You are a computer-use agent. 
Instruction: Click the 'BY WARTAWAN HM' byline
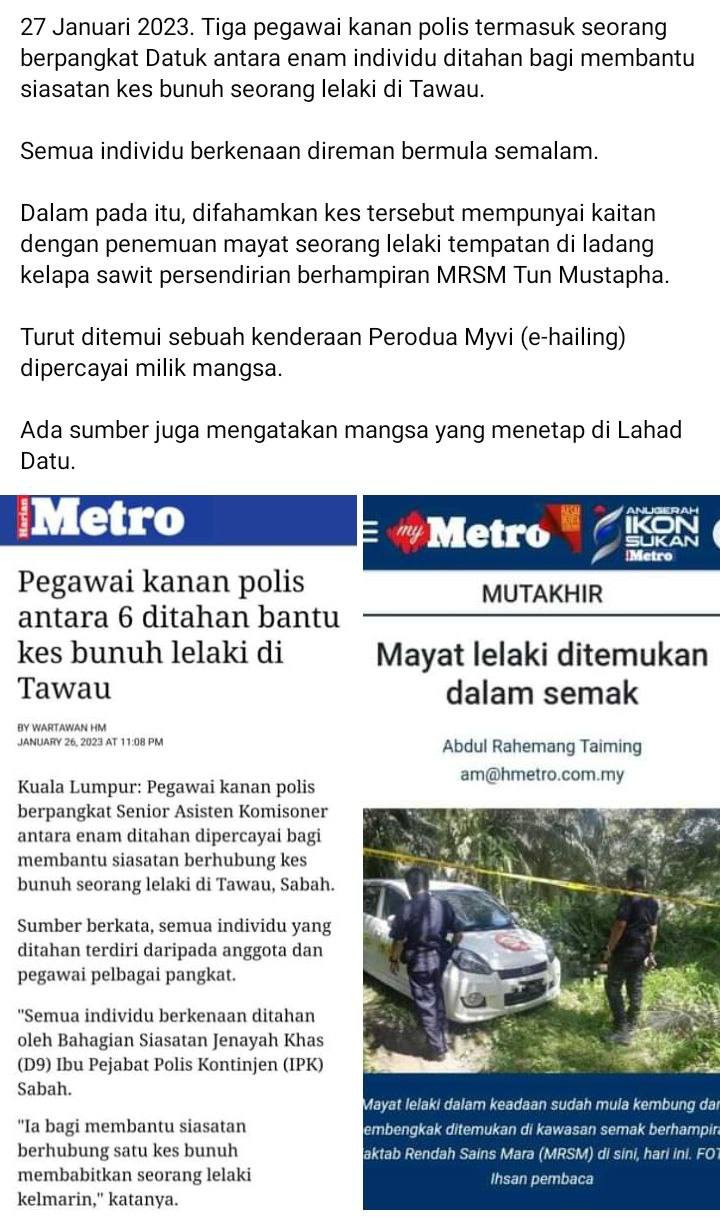click(x=62, y=728)
